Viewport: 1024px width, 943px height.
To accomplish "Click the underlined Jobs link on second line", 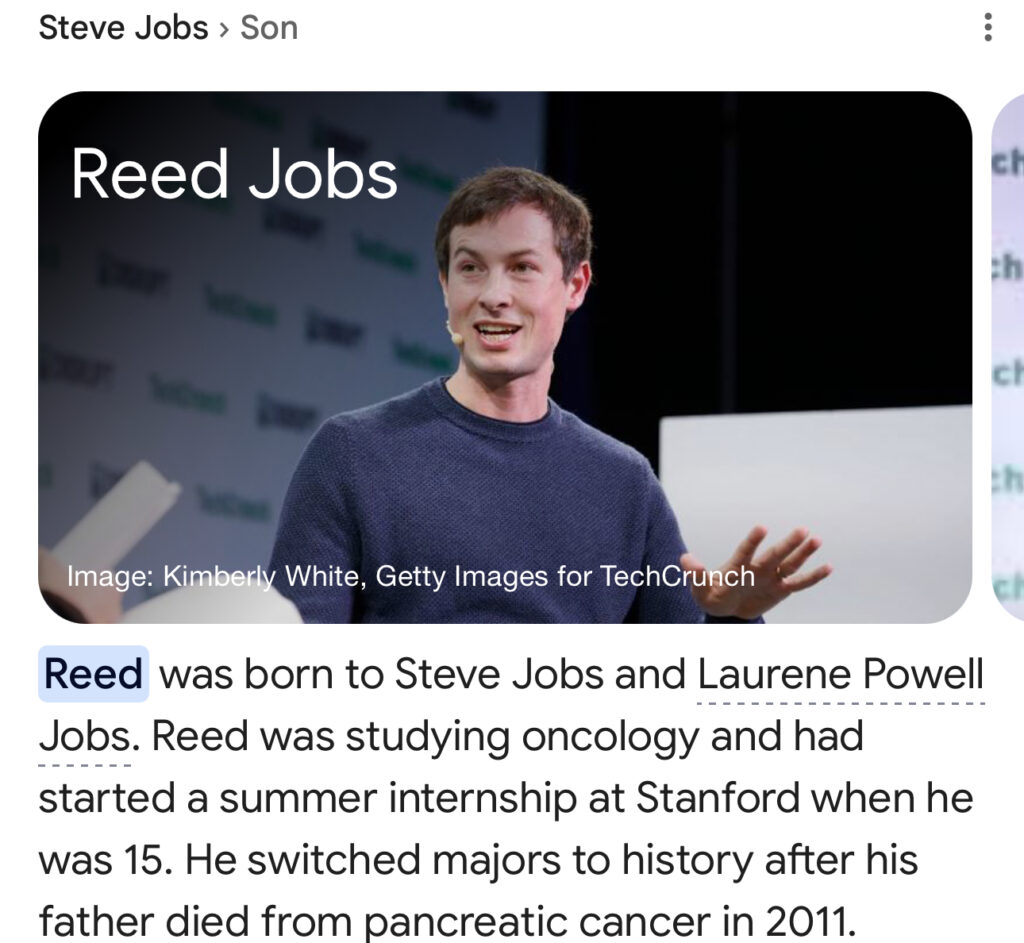I will click(84, 737).
